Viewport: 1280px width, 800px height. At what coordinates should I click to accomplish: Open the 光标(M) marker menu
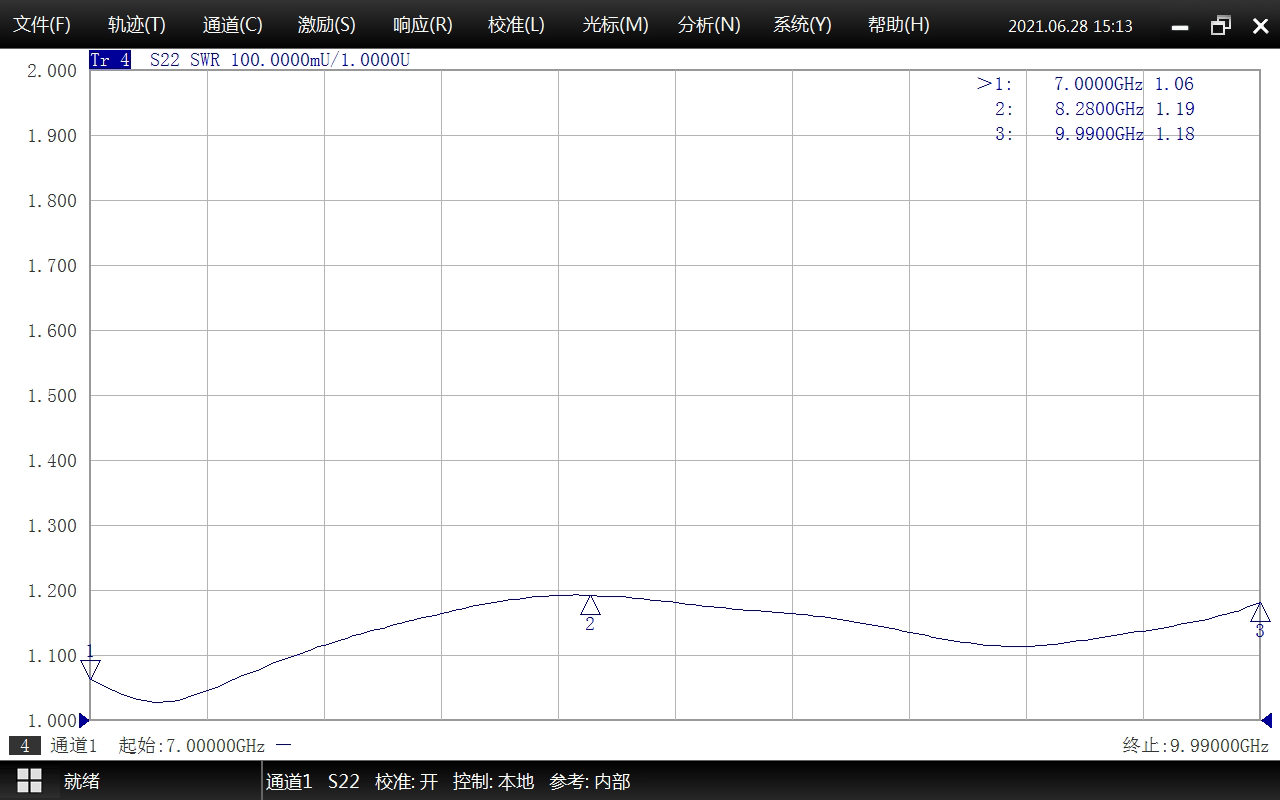click(x=615, y=25)
